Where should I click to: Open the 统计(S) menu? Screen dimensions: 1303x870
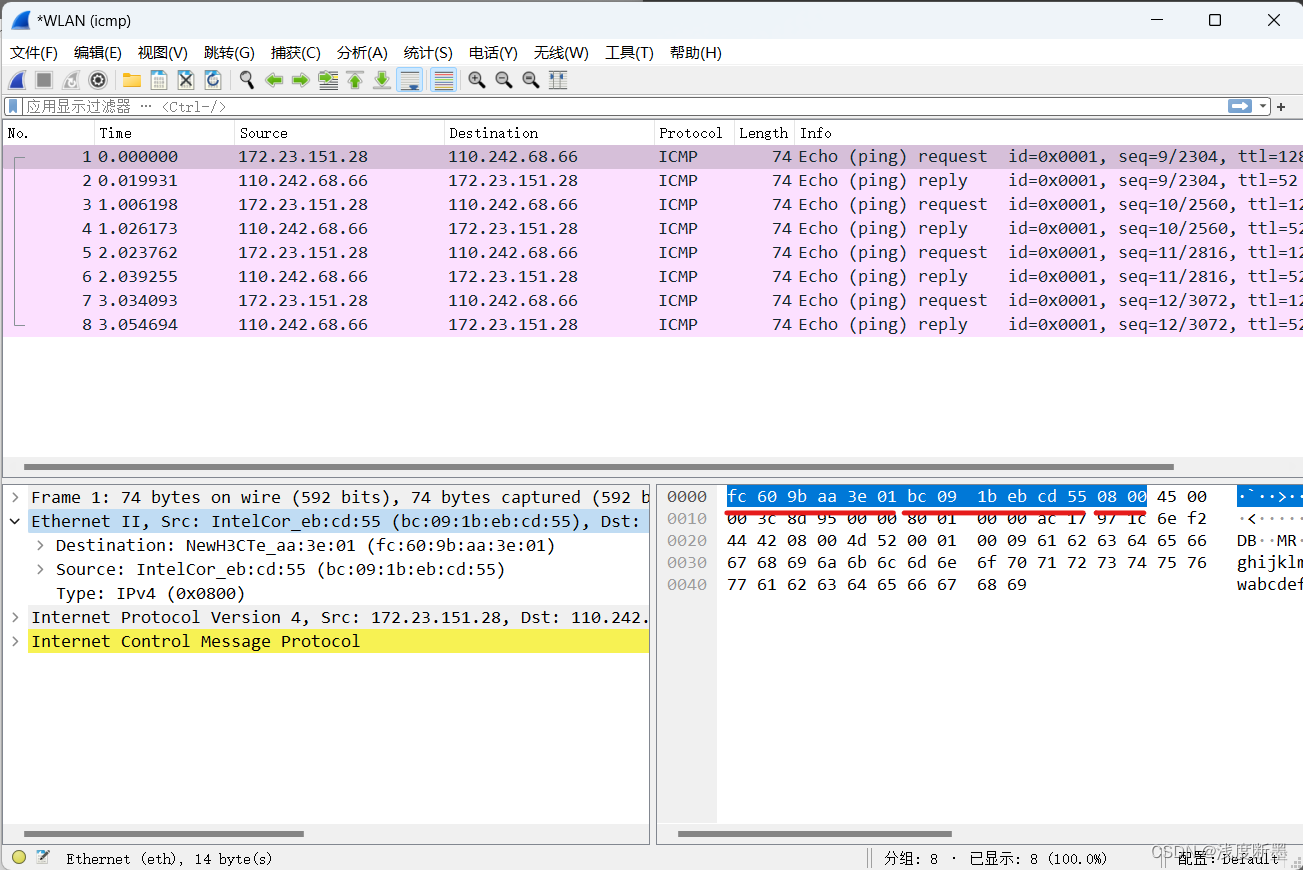428,53
